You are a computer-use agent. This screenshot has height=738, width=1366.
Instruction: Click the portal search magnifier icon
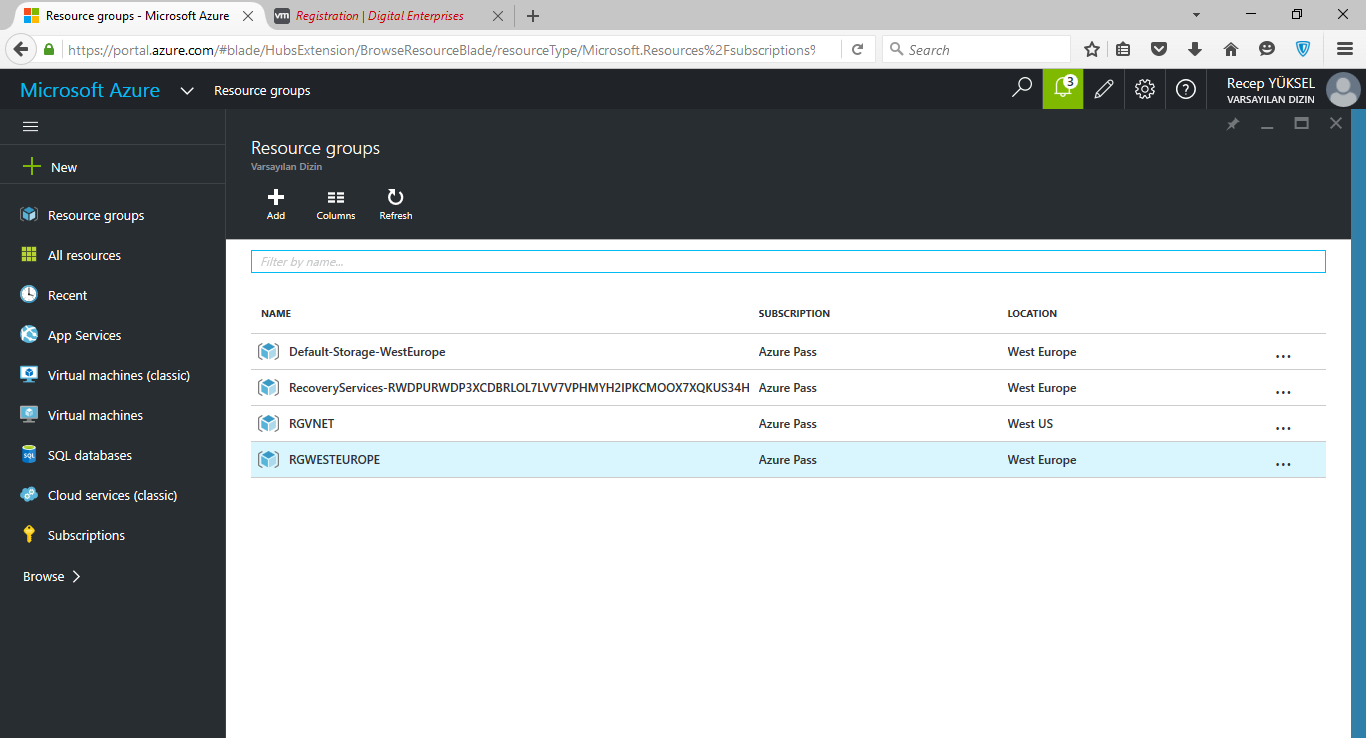tap(1021, 89)
